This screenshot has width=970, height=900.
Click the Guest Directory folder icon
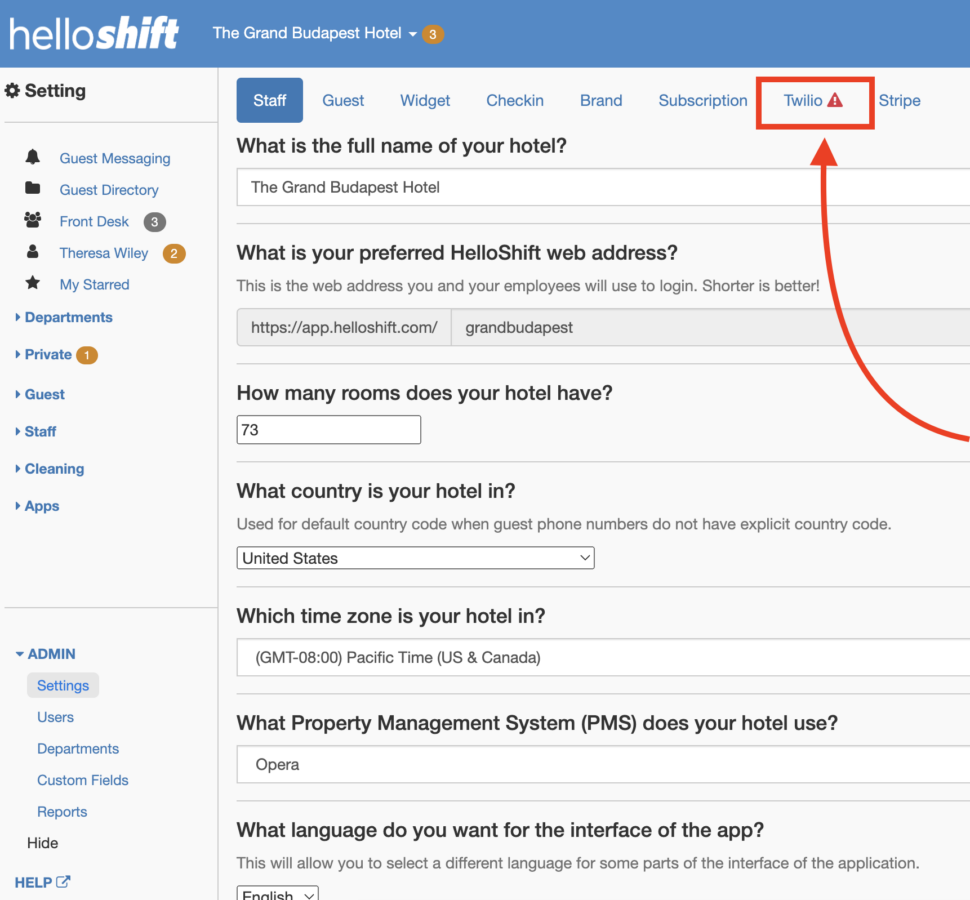33,188
